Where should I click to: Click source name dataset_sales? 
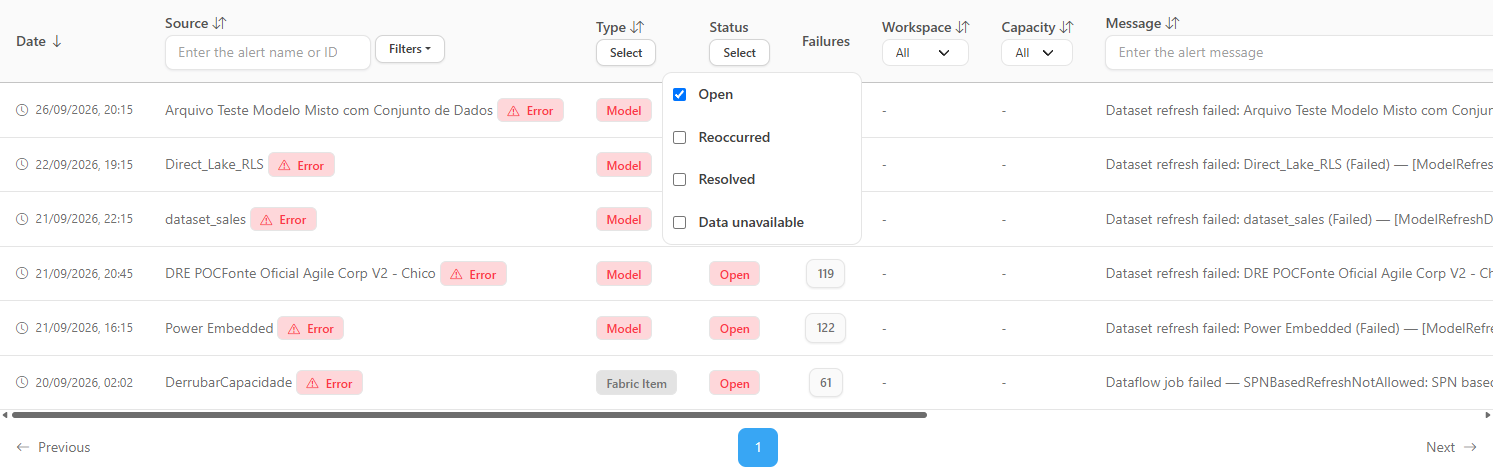point(205,219)
